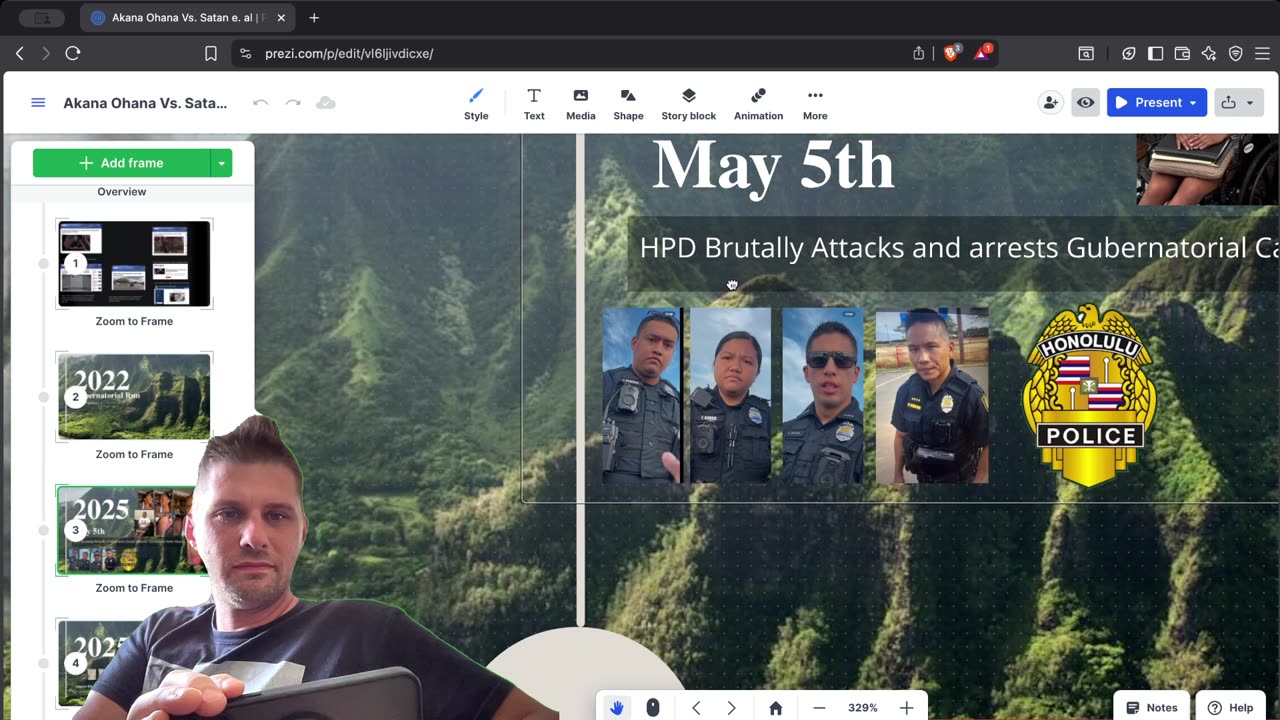This screenshot has height=720, width=1280.
Task: Activate the mouse pointer mode
Action: (653, 708)
